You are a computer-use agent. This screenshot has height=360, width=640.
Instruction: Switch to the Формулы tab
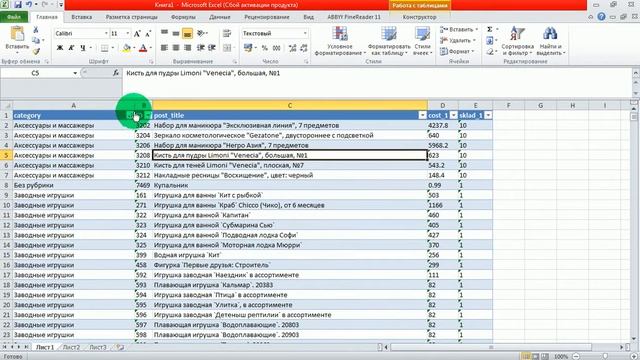[x=183, y=17]
